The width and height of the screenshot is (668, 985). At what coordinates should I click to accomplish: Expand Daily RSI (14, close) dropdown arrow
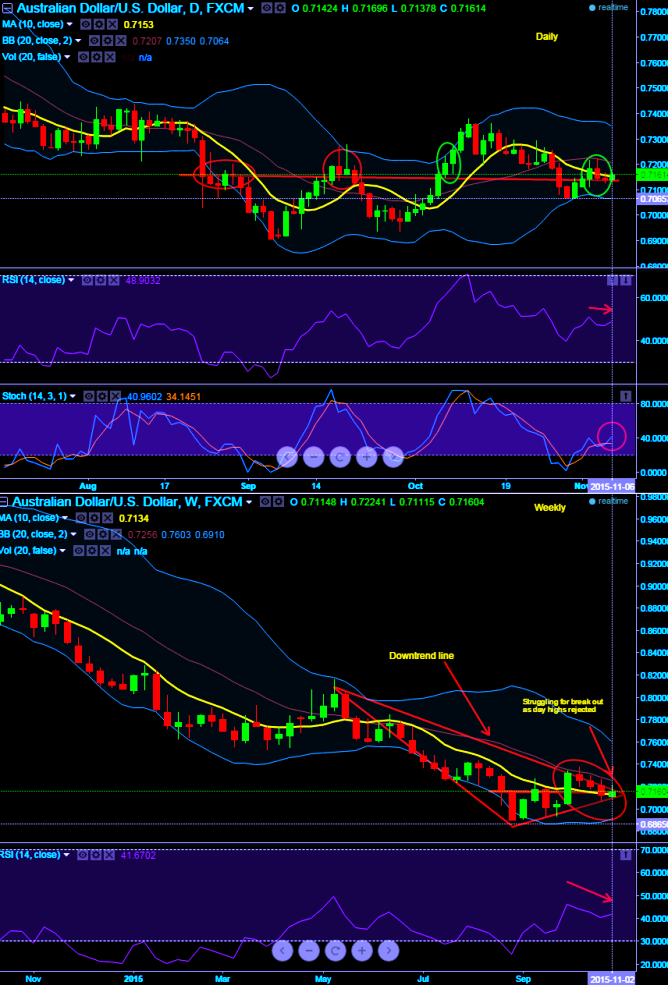pyautogui.click(x=70, y=280)
